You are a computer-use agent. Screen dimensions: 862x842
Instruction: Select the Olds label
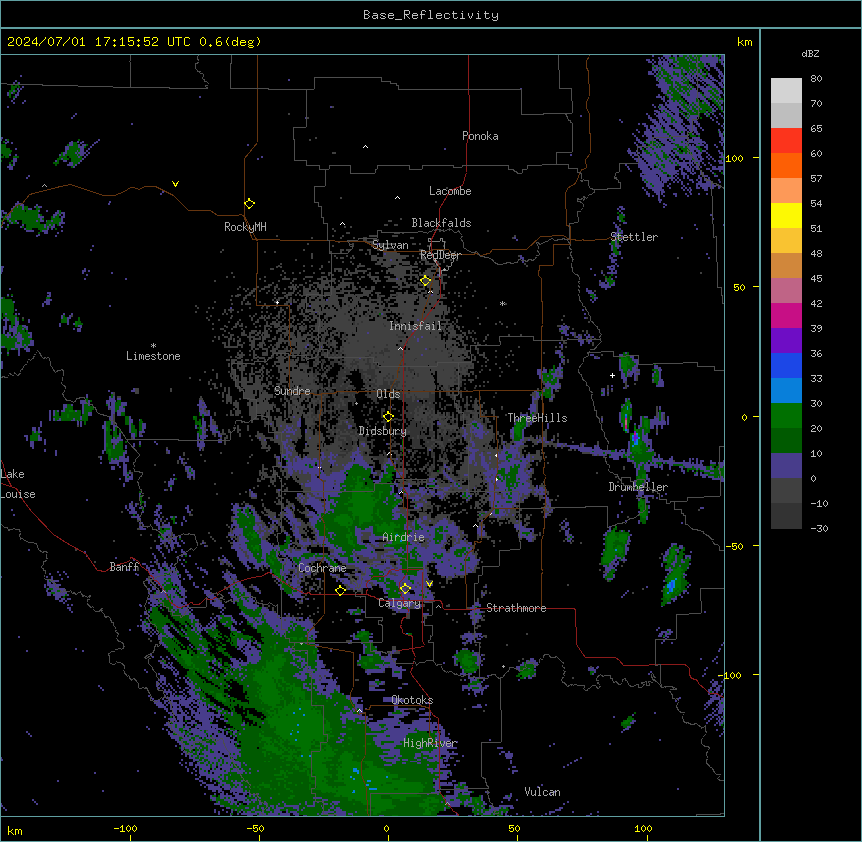(388, 394)
